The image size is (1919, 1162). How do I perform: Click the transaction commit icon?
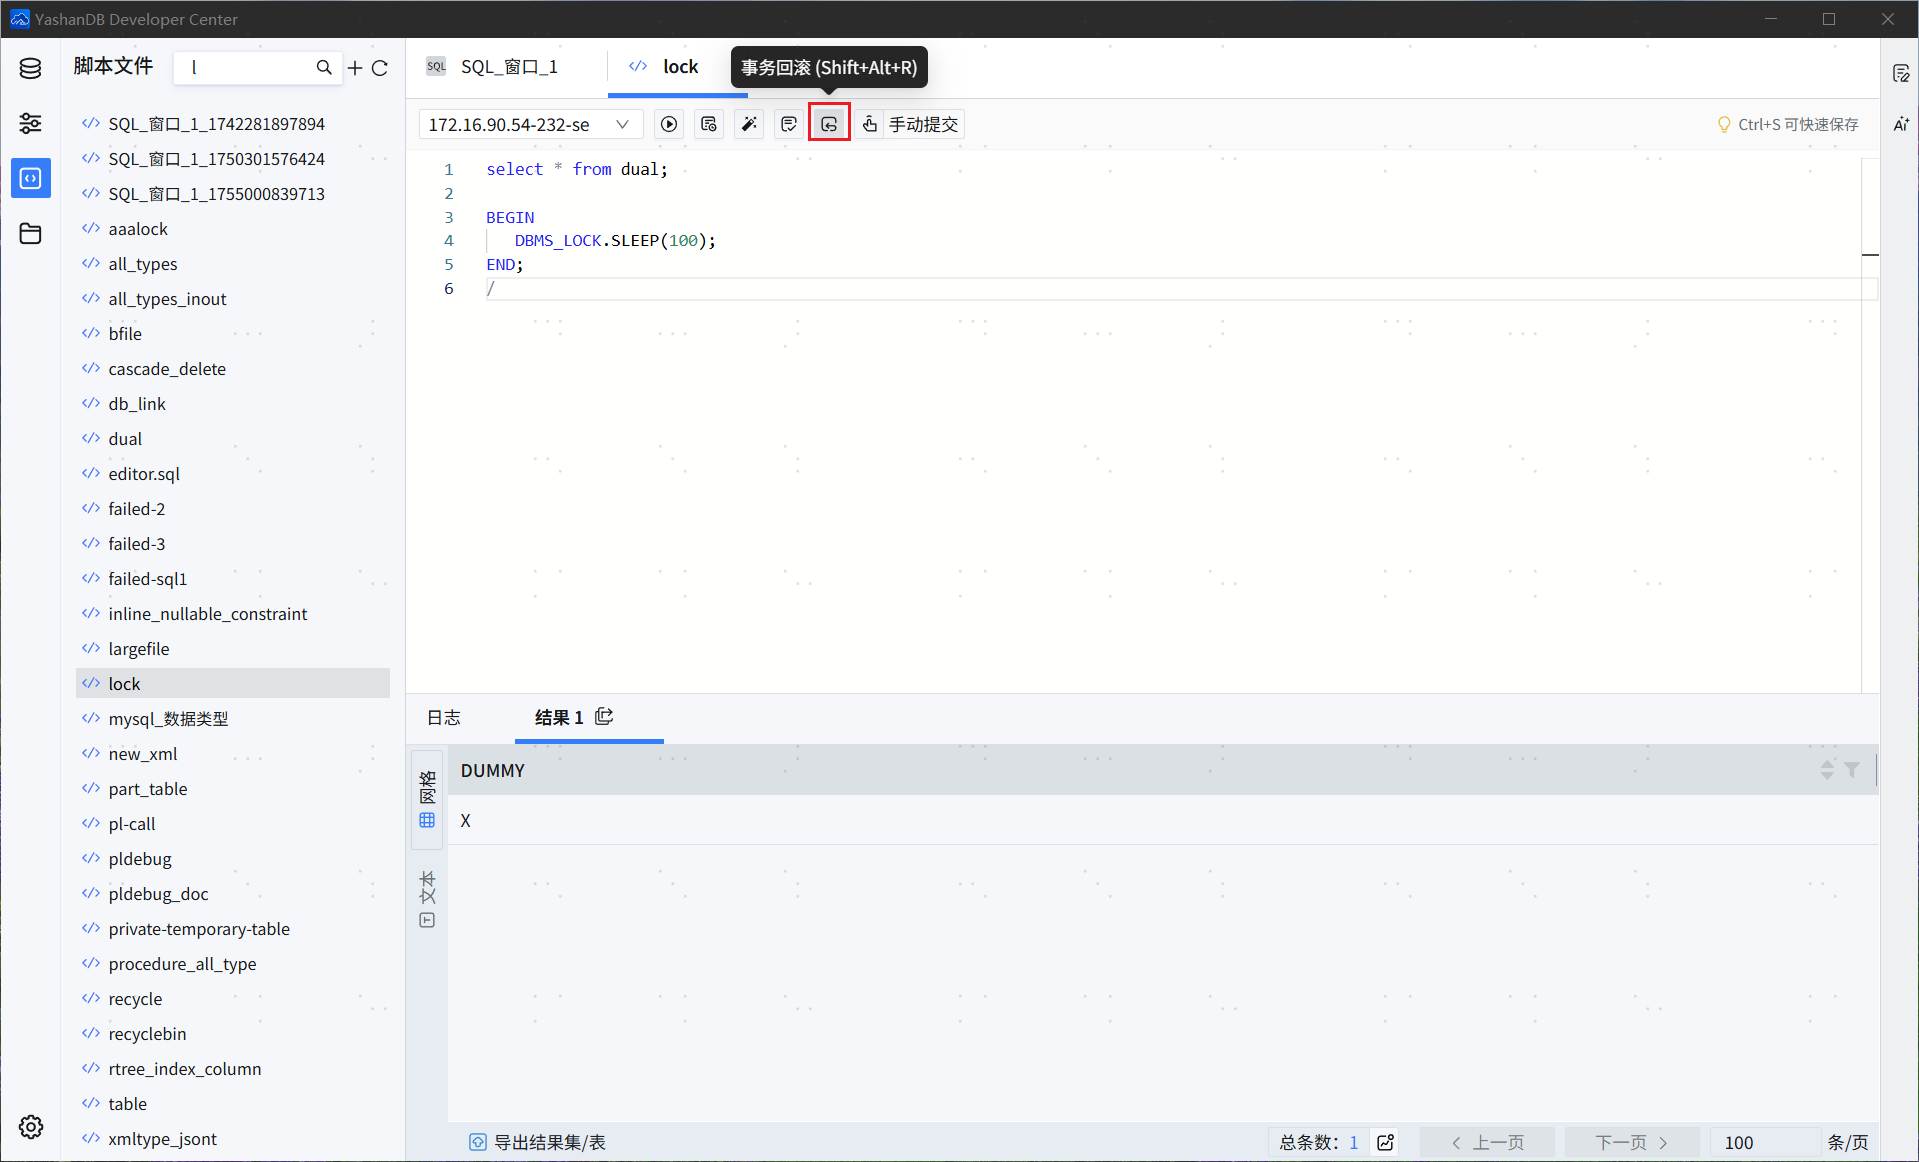pos(789,124)
